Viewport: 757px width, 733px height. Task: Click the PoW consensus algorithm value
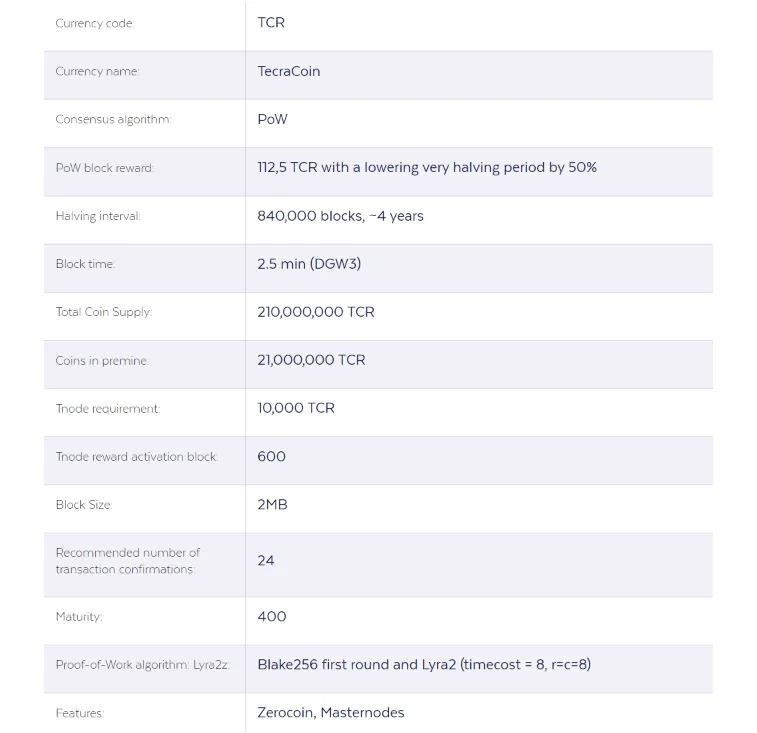[x=272, y=119]
